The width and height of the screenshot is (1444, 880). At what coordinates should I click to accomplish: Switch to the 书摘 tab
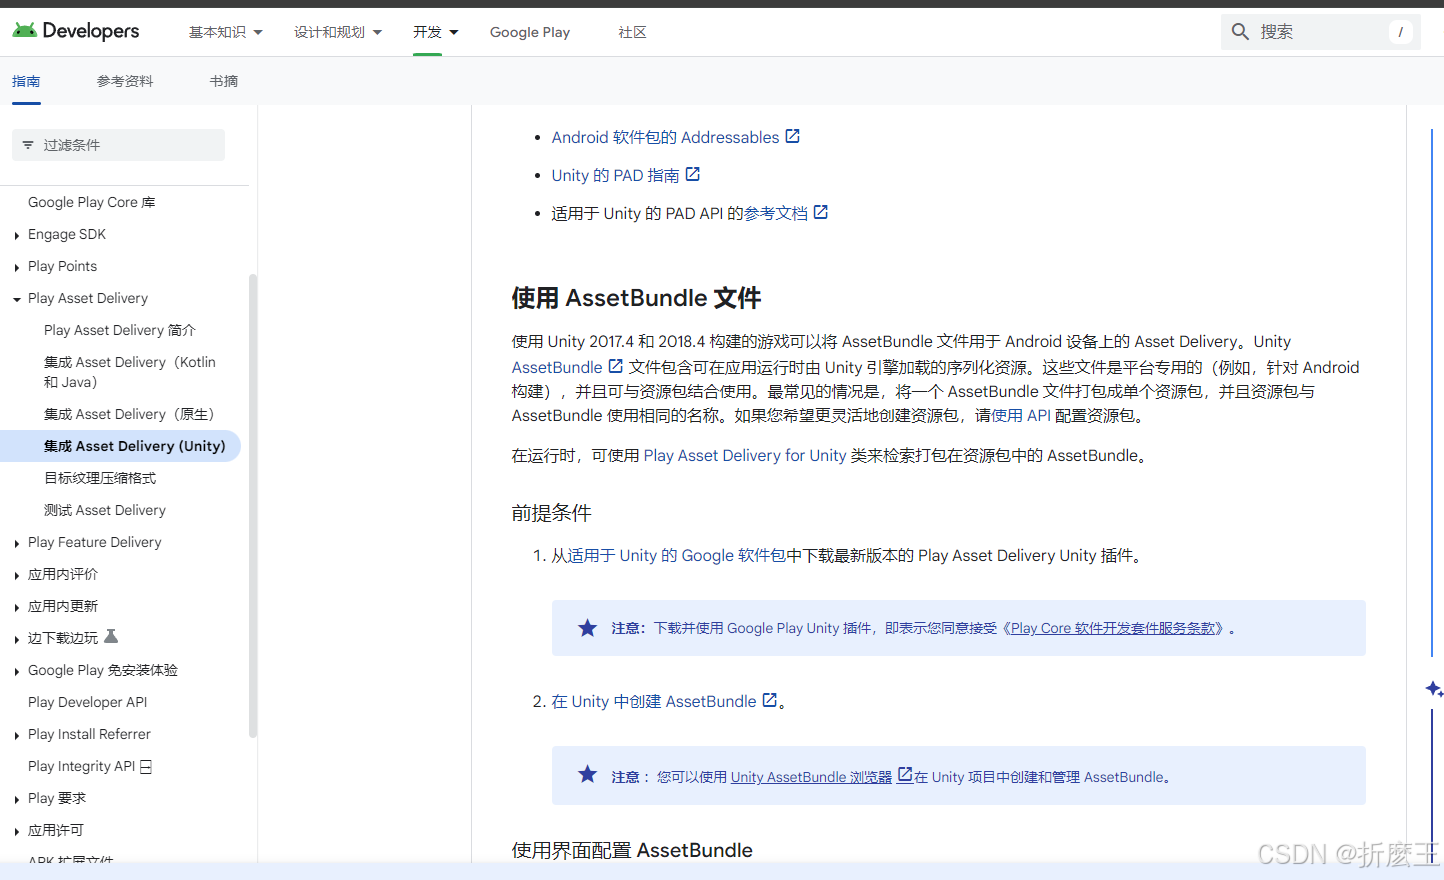pos(224,81)
